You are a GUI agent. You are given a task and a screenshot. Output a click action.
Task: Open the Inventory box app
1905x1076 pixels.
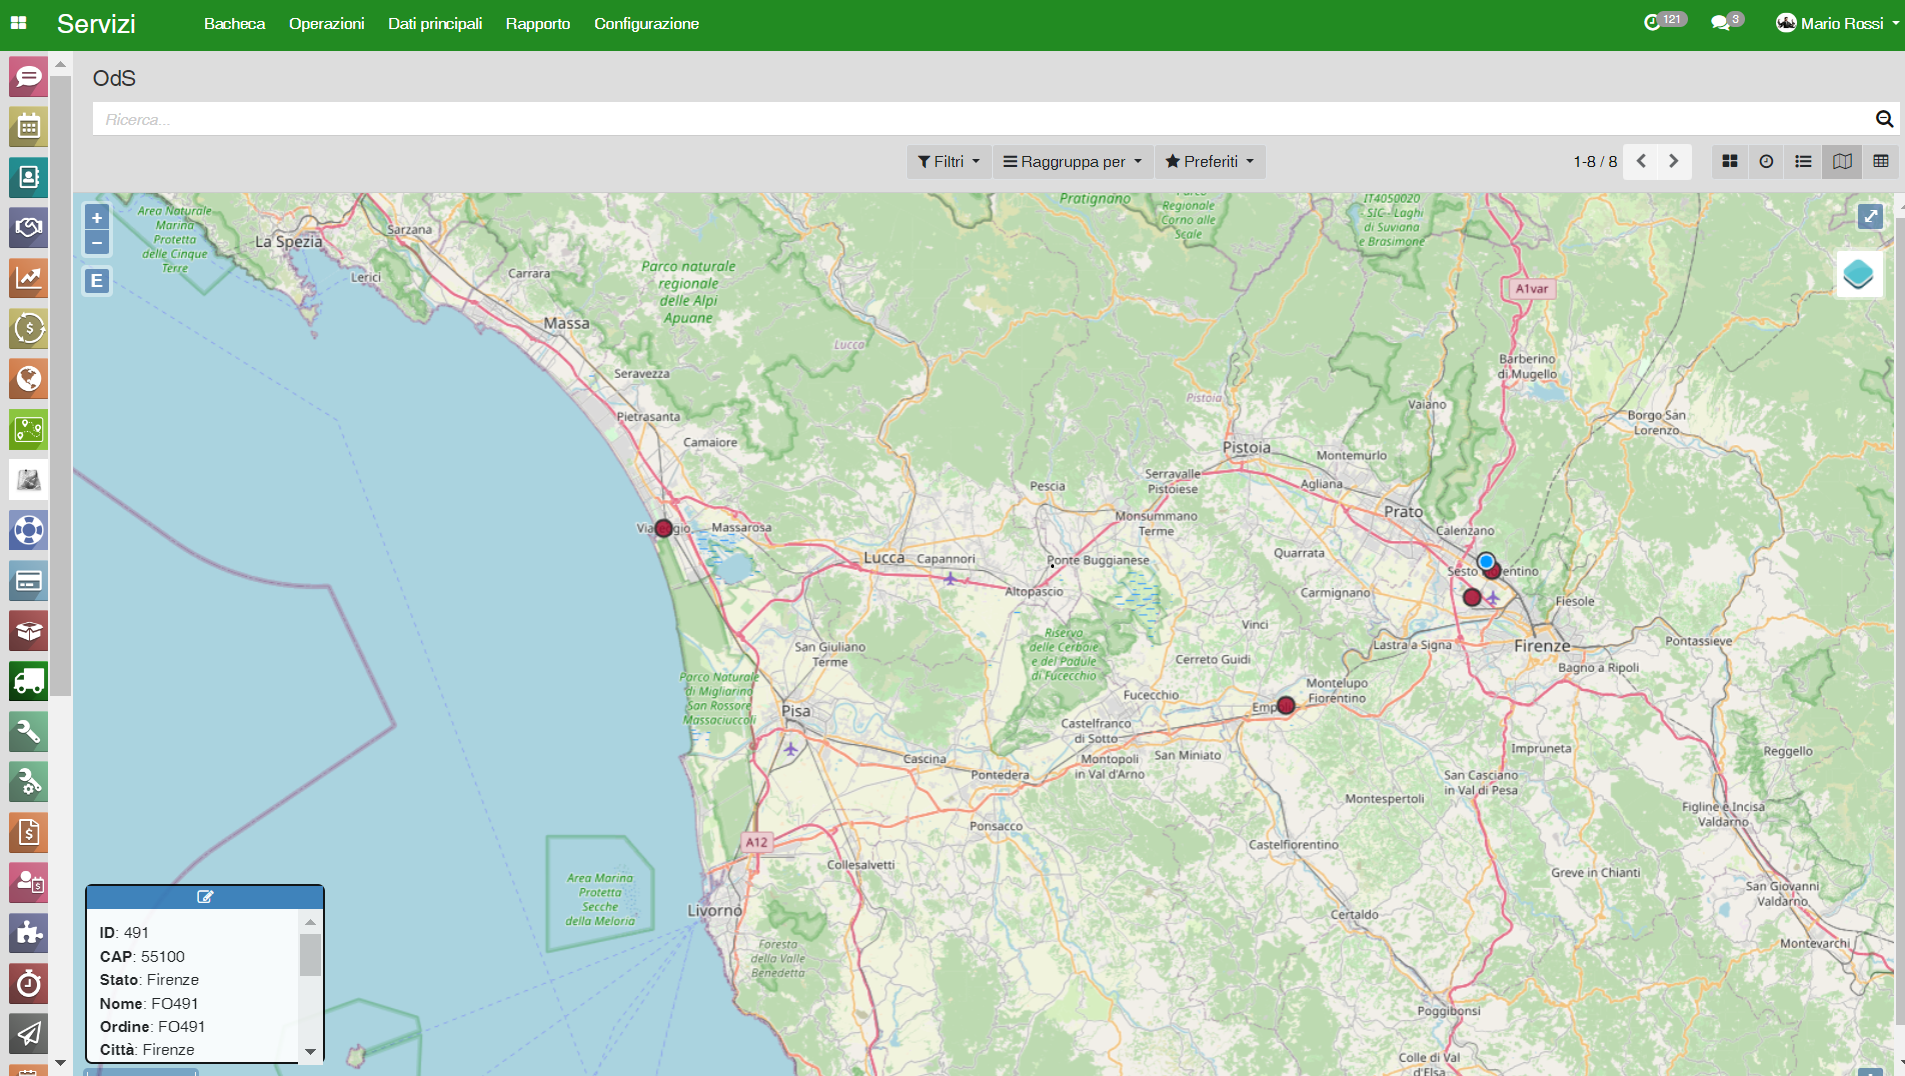[28, 631]
